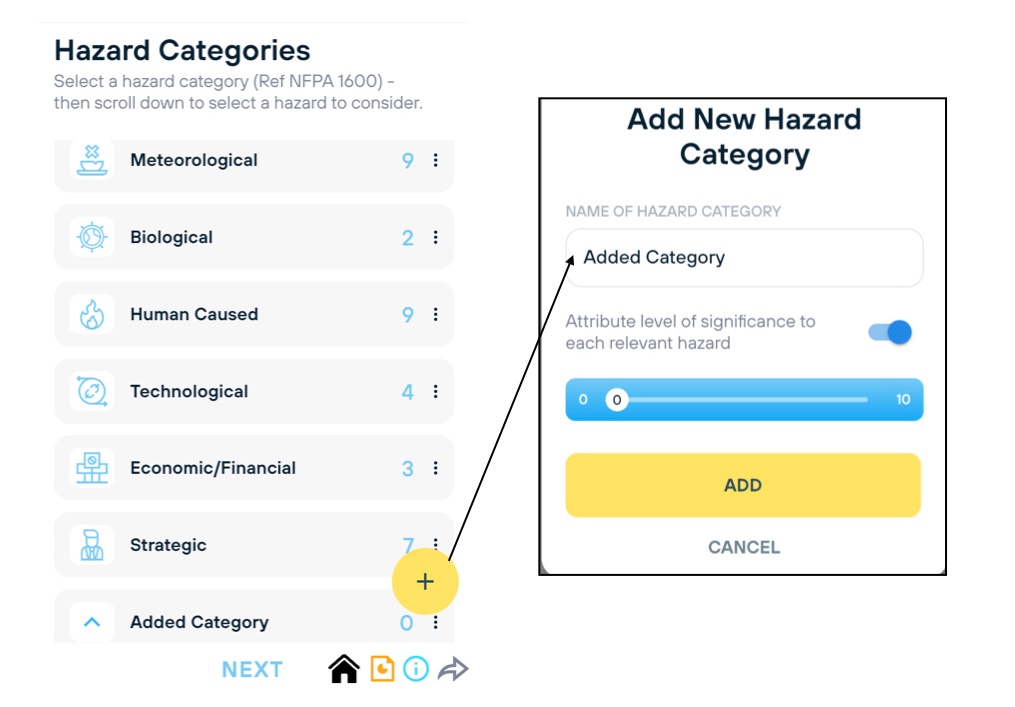Image resolution: width=1015 pixels, height=707 pixels.
Task: Click the Biological category icon
Action: 92,237
